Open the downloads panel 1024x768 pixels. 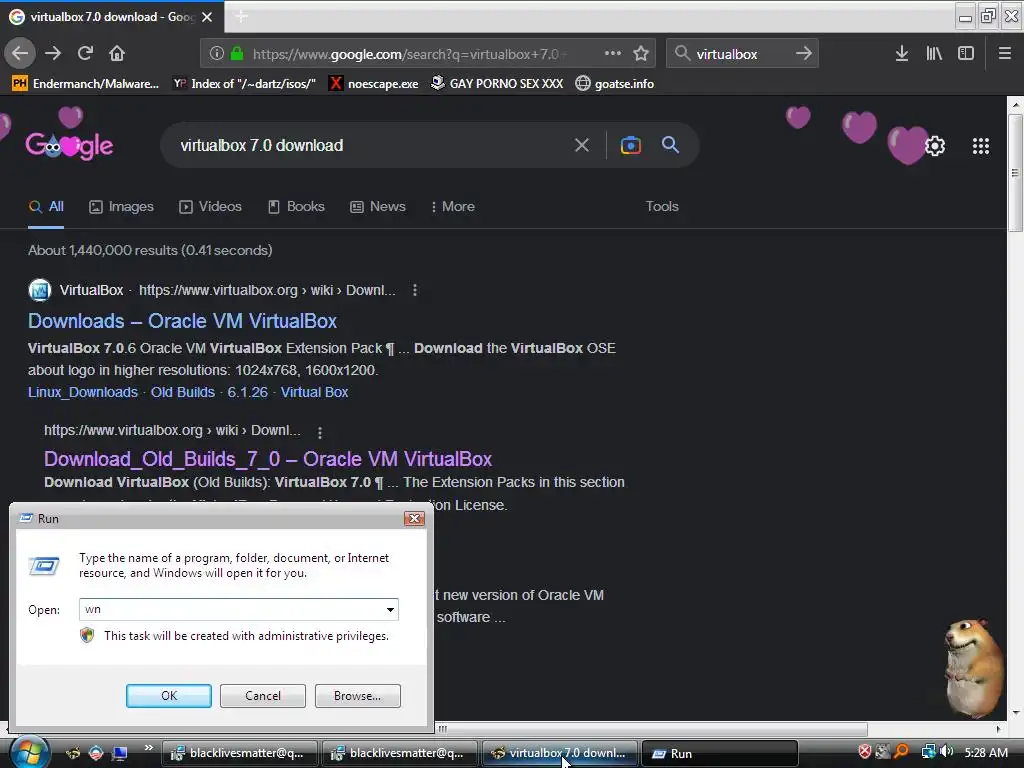click(902, 54)
